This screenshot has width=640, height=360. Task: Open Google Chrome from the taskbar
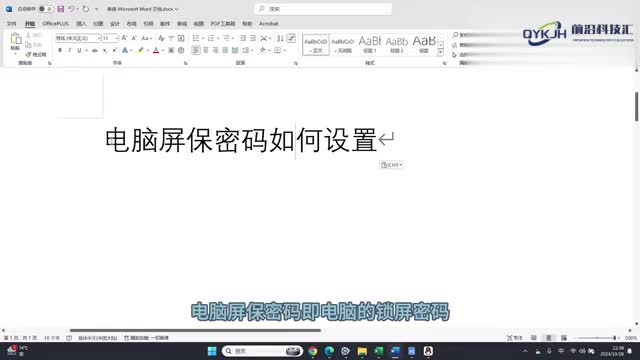313,351
